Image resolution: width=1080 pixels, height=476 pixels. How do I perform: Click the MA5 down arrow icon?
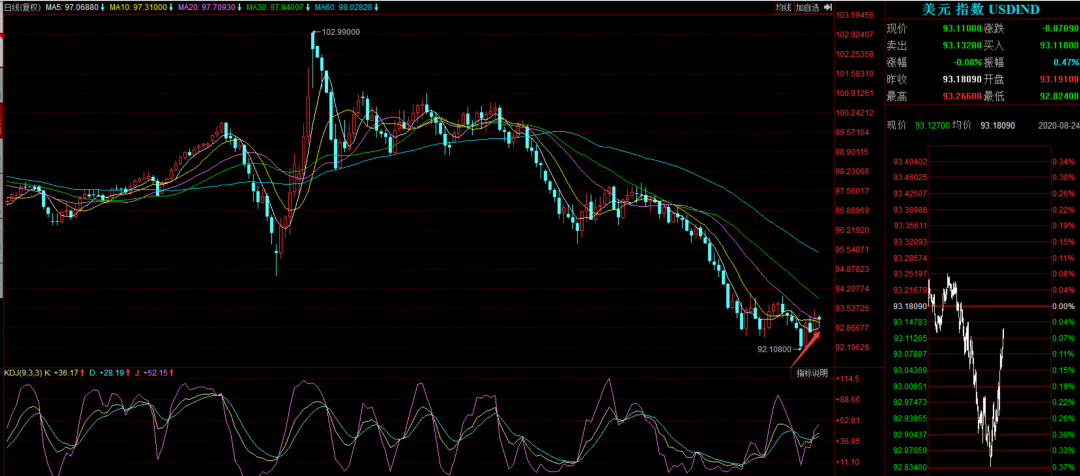pos(102,7)
